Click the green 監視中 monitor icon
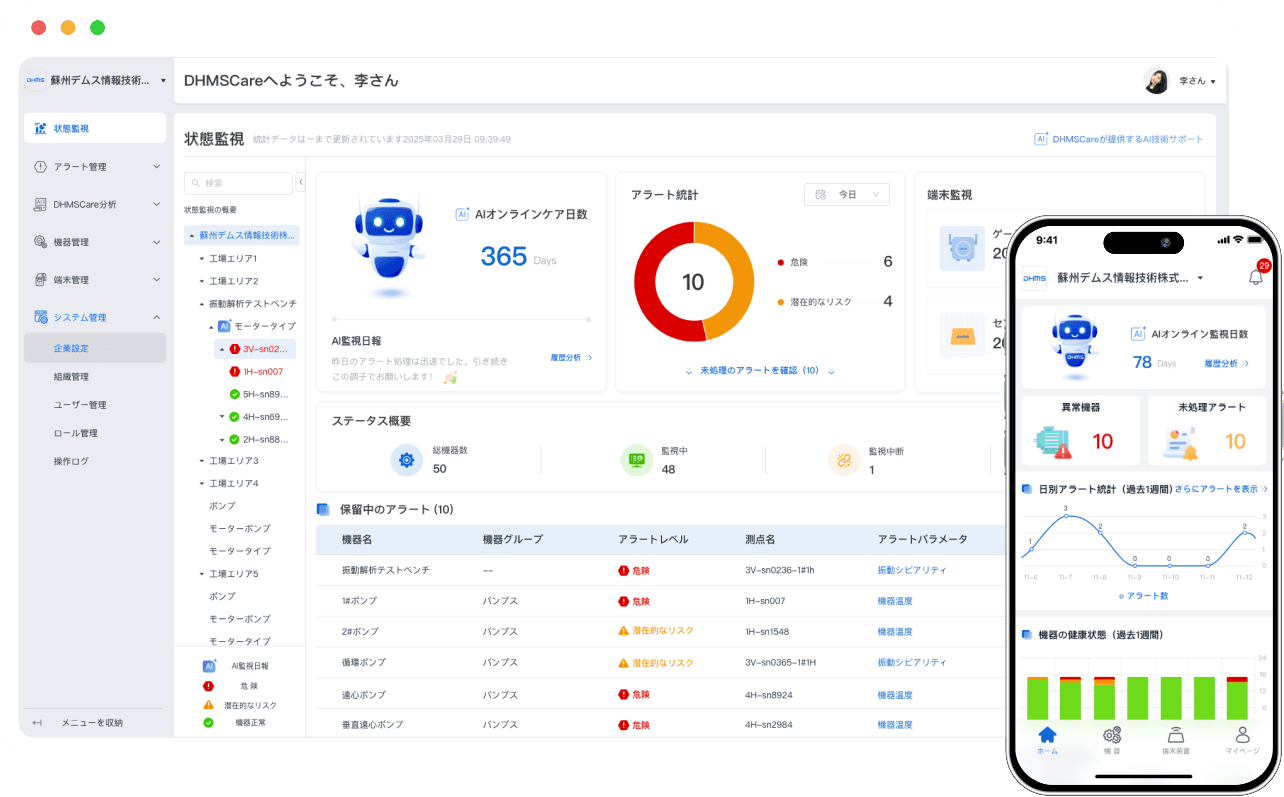This screenshot has height=797, width=1284. pos(636,460)
